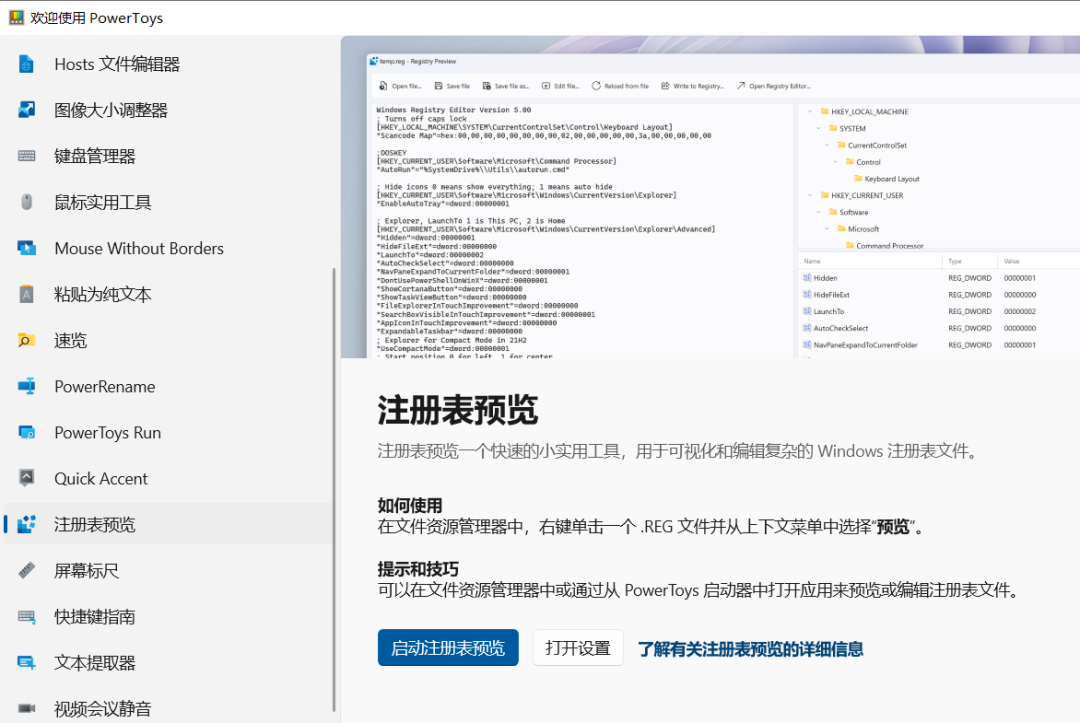Click the Image Resizer (图像大小调整器) icon
The height and width of the screenshot is (723, 1080).
pyautogui.click(x=26, y=110)
